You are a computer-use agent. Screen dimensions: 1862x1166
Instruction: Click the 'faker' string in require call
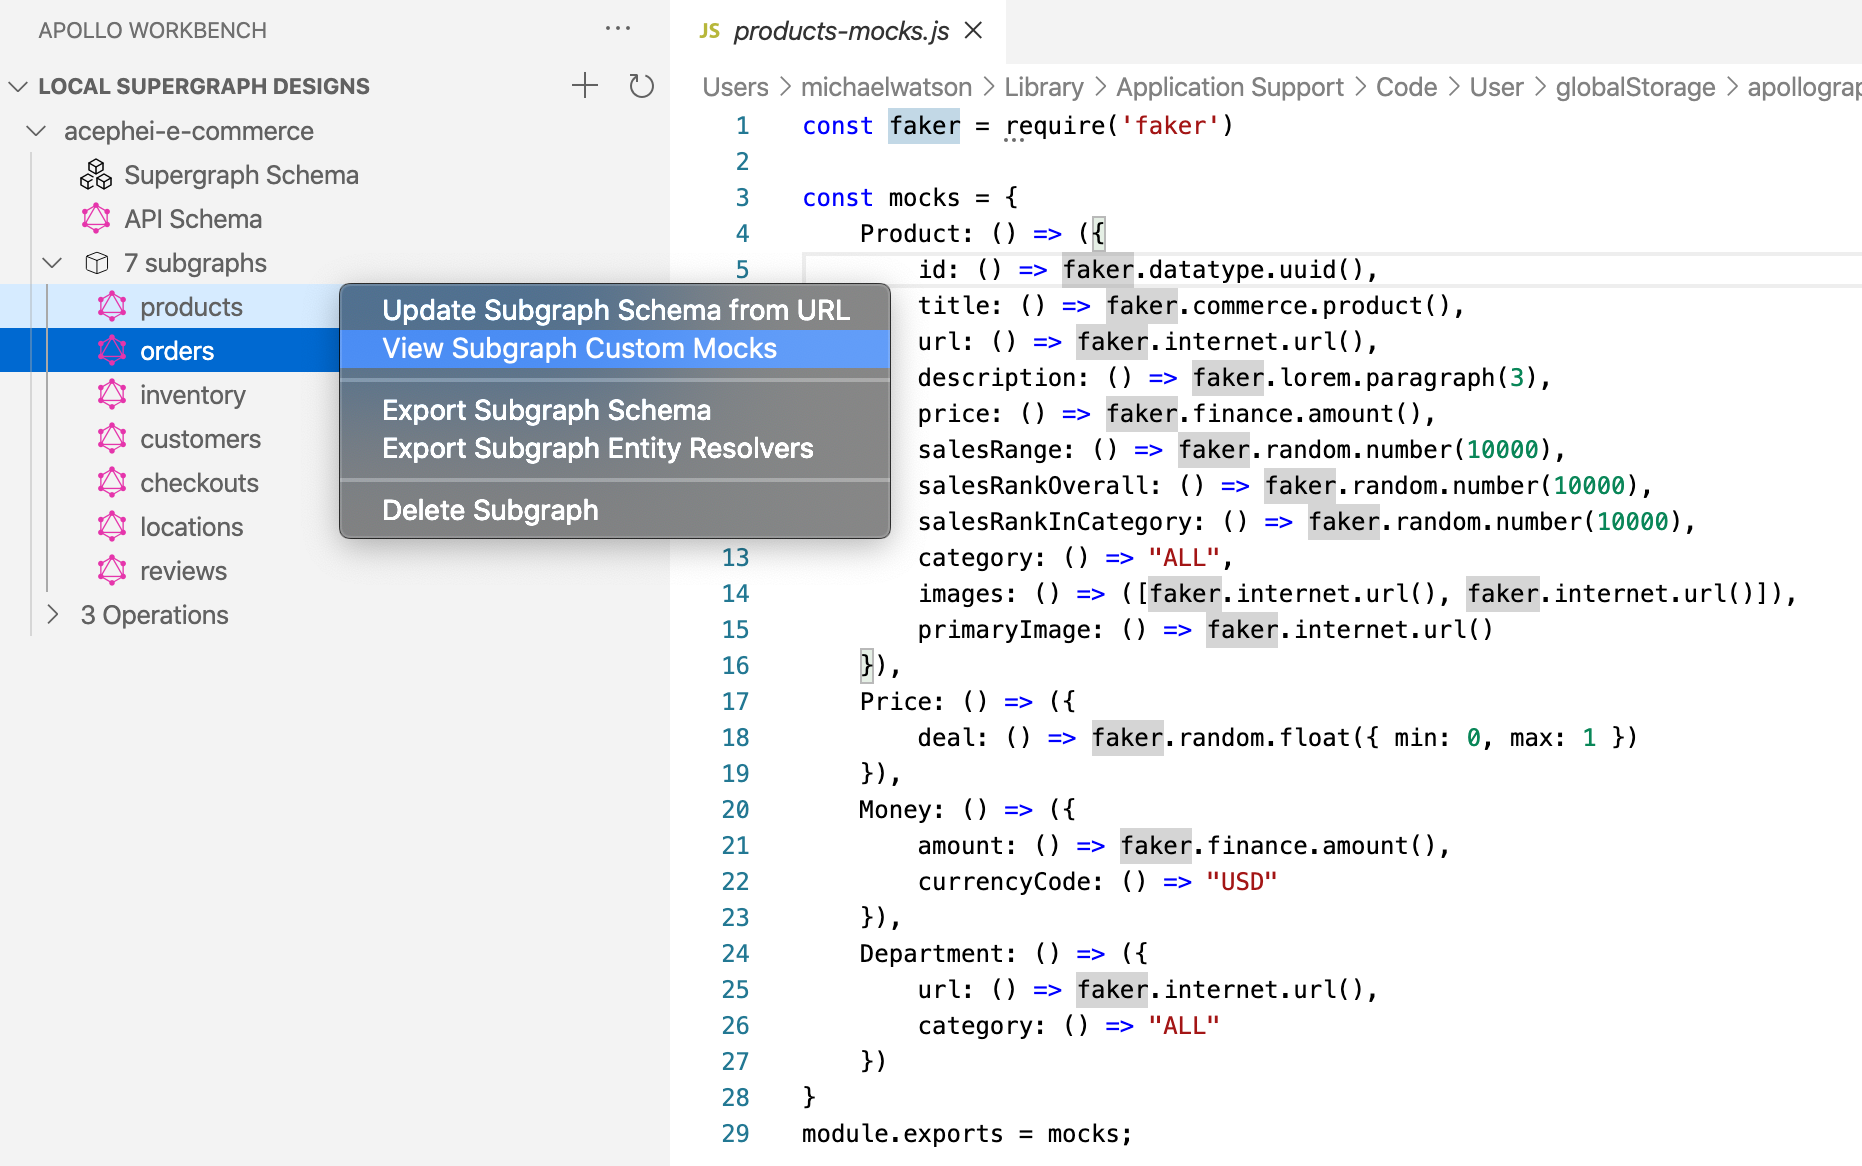click(x=1170, y=126)
